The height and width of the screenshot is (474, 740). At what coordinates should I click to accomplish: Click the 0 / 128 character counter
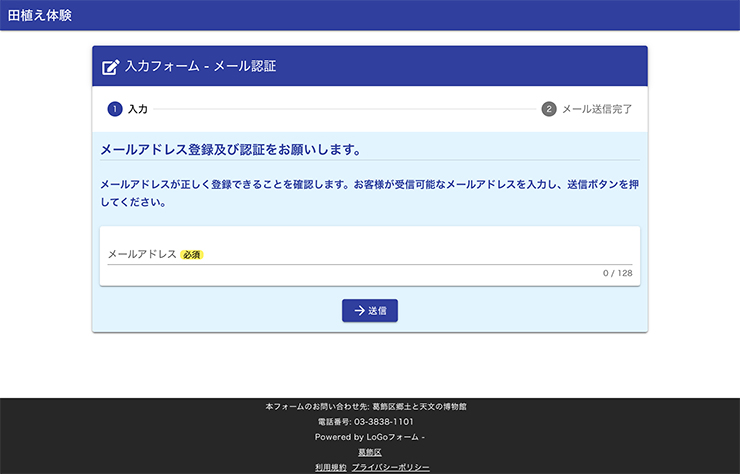(617, 273)
